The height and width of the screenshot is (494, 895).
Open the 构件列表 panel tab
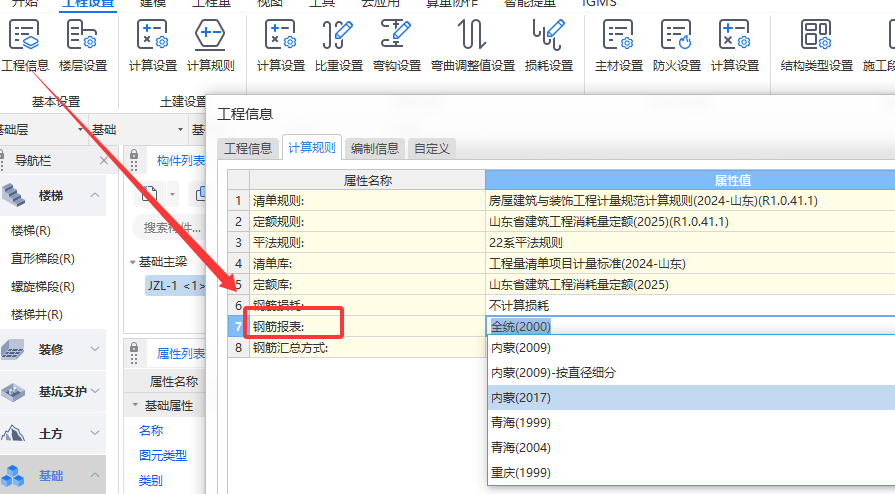point(180,161)
